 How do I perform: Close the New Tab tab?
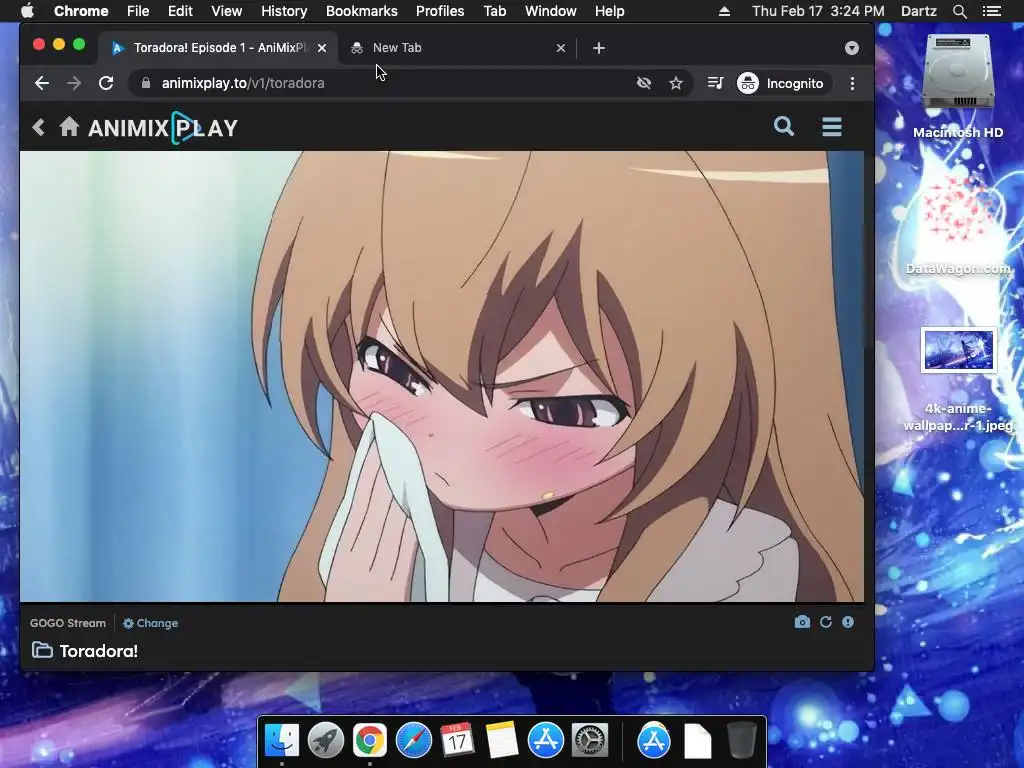coord(560,48)
